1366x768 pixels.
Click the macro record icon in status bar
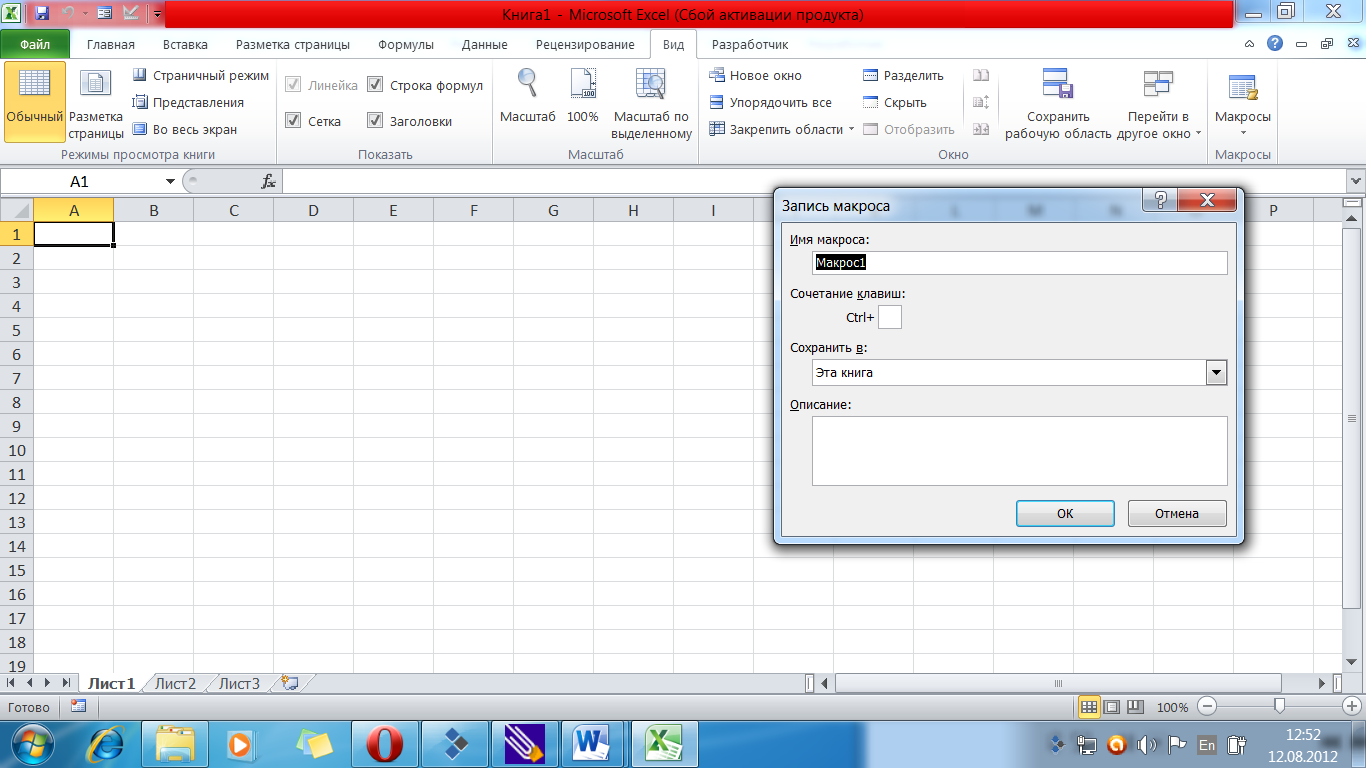(78, 706)
